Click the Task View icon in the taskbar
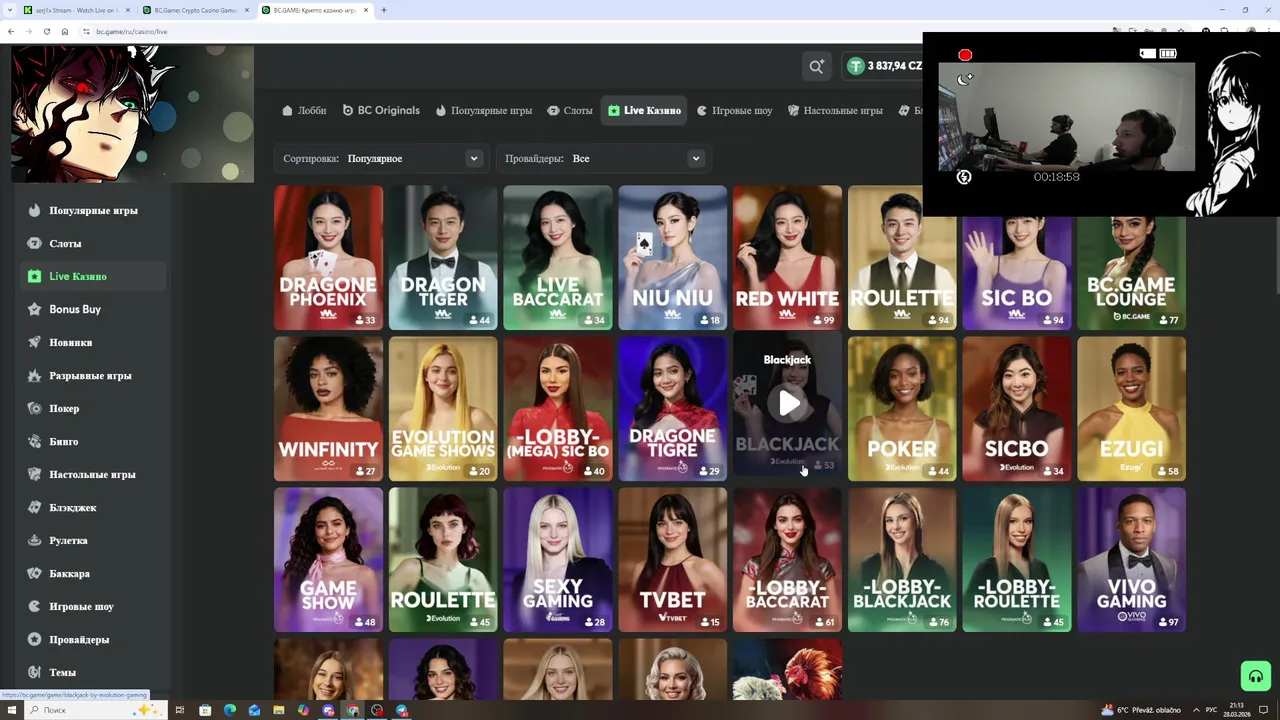This screenshot has height=720, width=1280. tap(180, 710)
